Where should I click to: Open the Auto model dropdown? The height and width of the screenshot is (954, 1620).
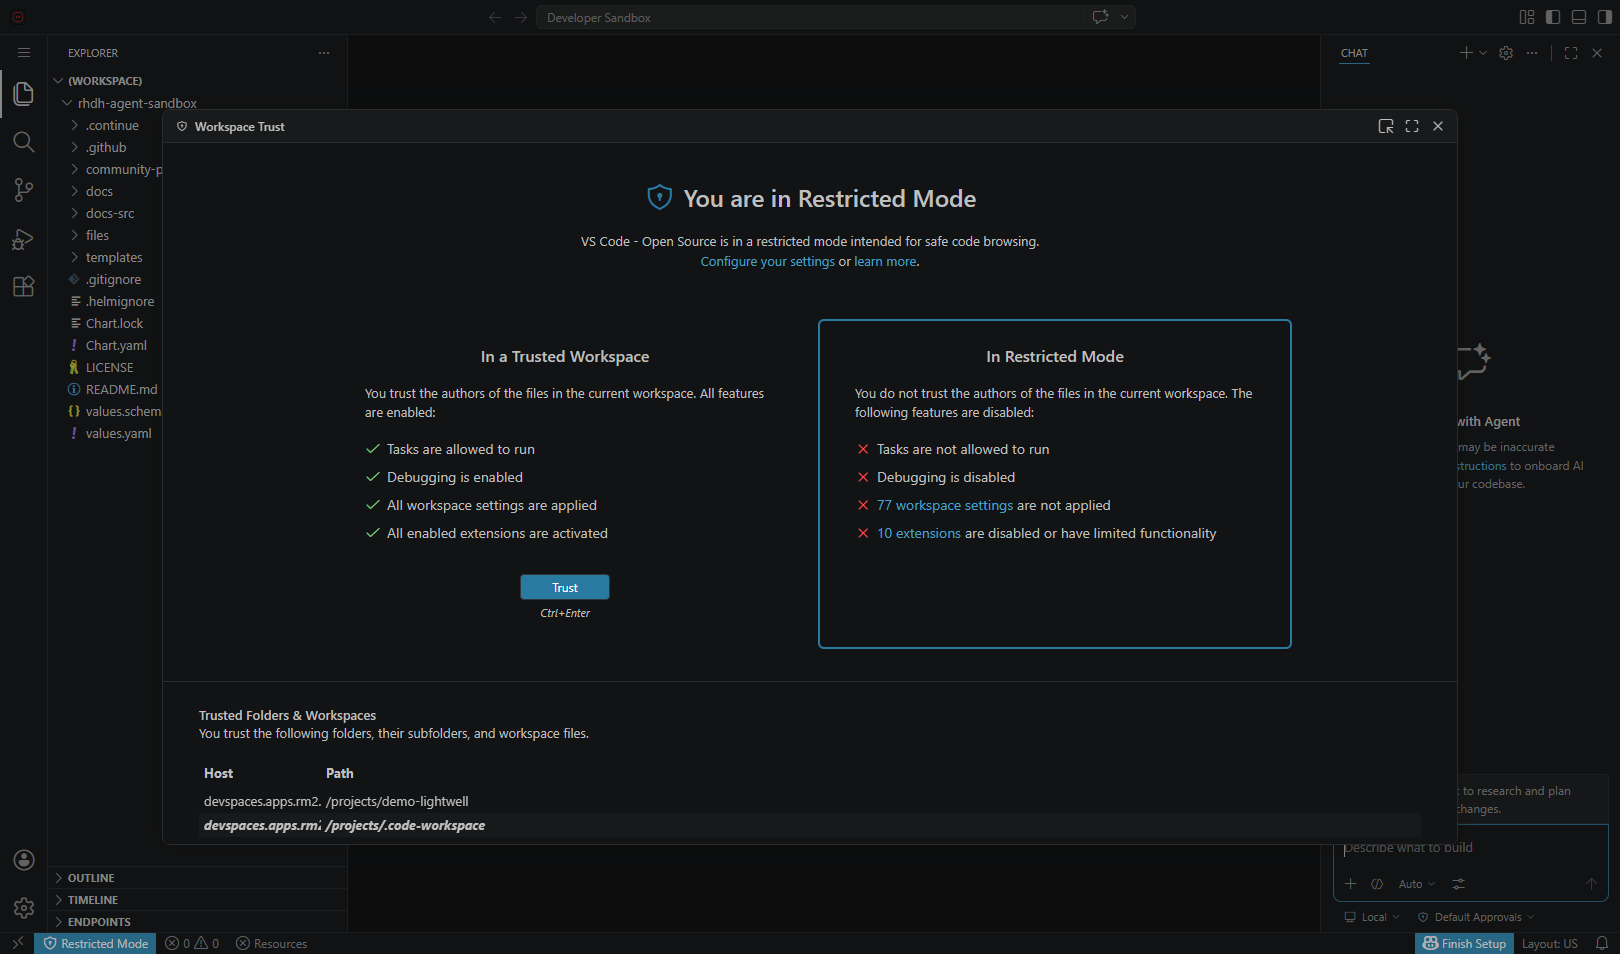point(1417,884)
